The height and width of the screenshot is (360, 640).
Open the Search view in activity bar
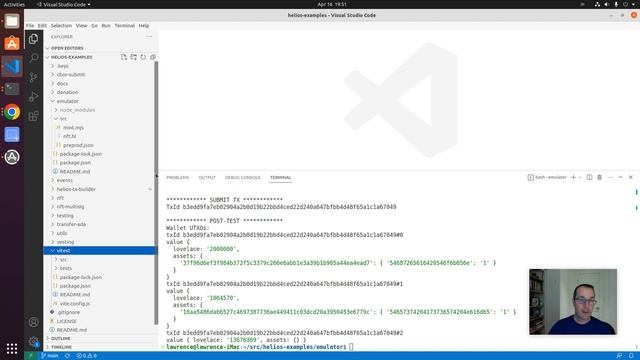point(33,58)
